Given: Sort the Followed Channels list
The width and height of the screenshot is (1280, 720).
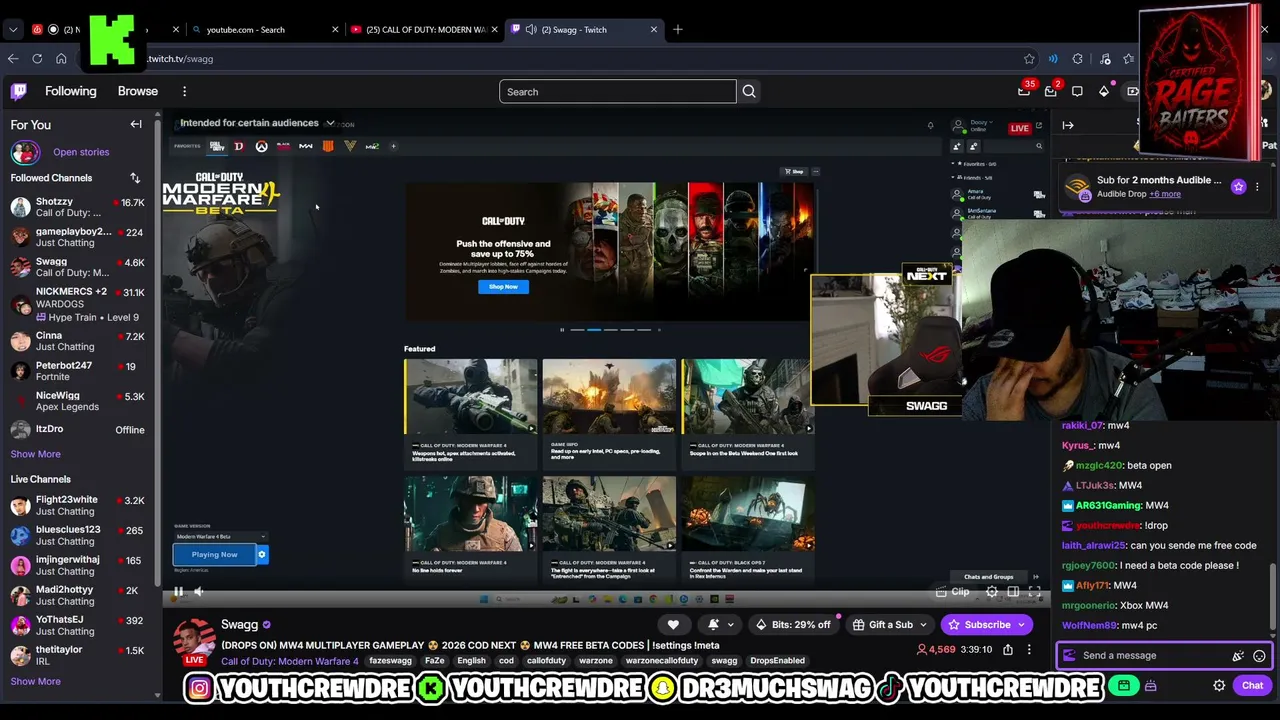Looking at the screenshot, I should [135, 178].
